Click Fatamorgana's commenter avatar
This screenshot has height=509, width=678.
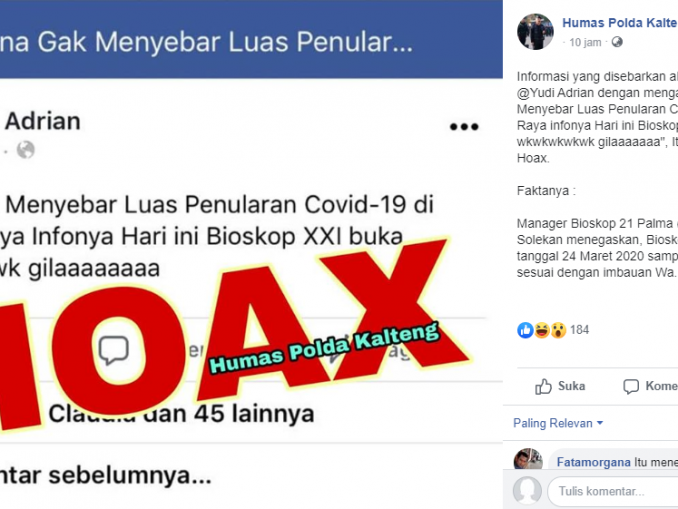(x=528, y=459)
